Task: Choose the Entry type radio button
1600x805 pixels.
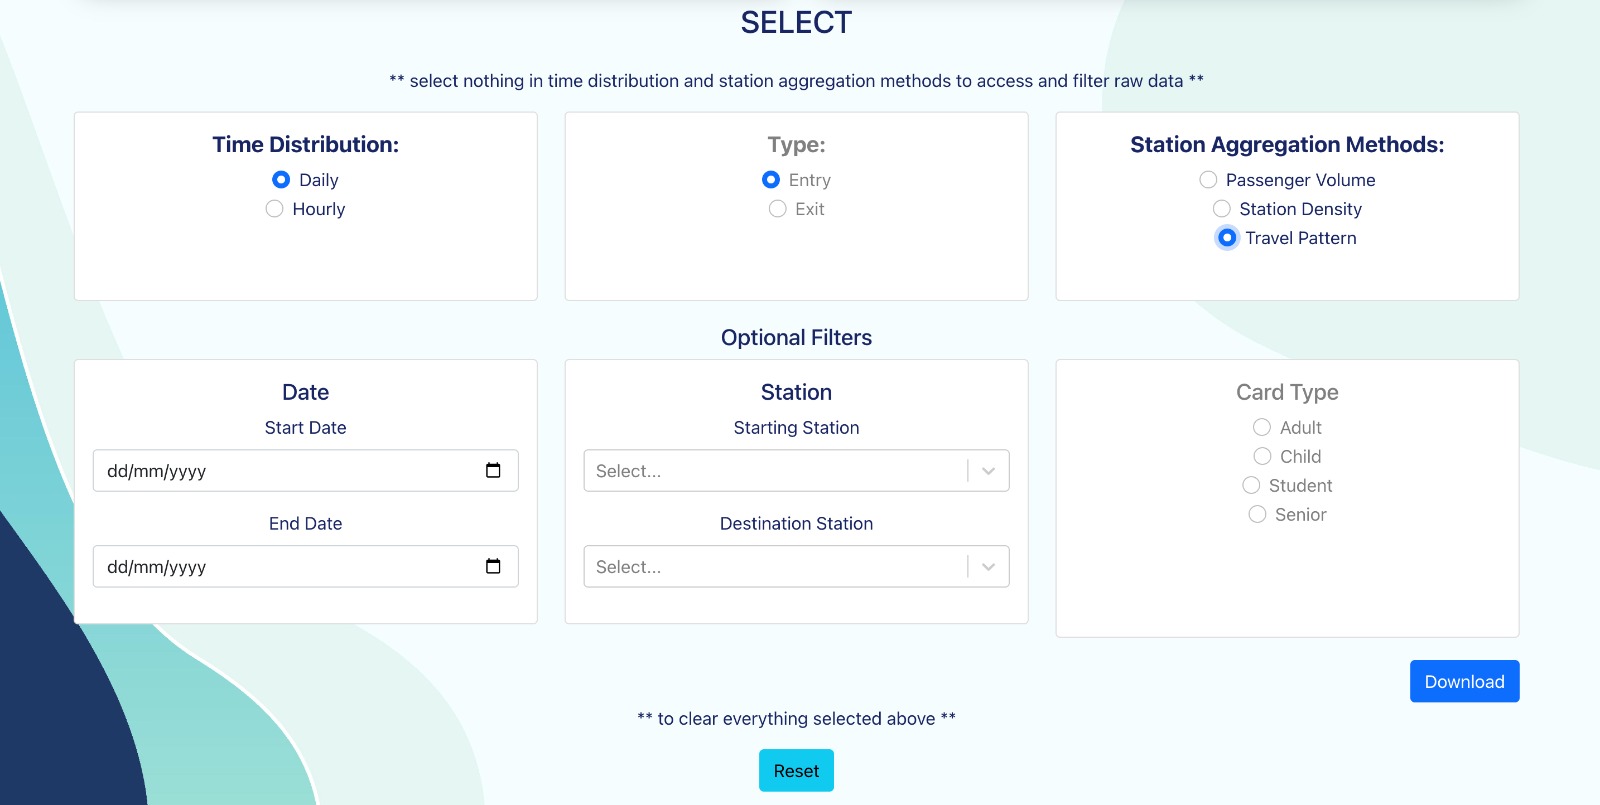Action: tap(771, 180)
